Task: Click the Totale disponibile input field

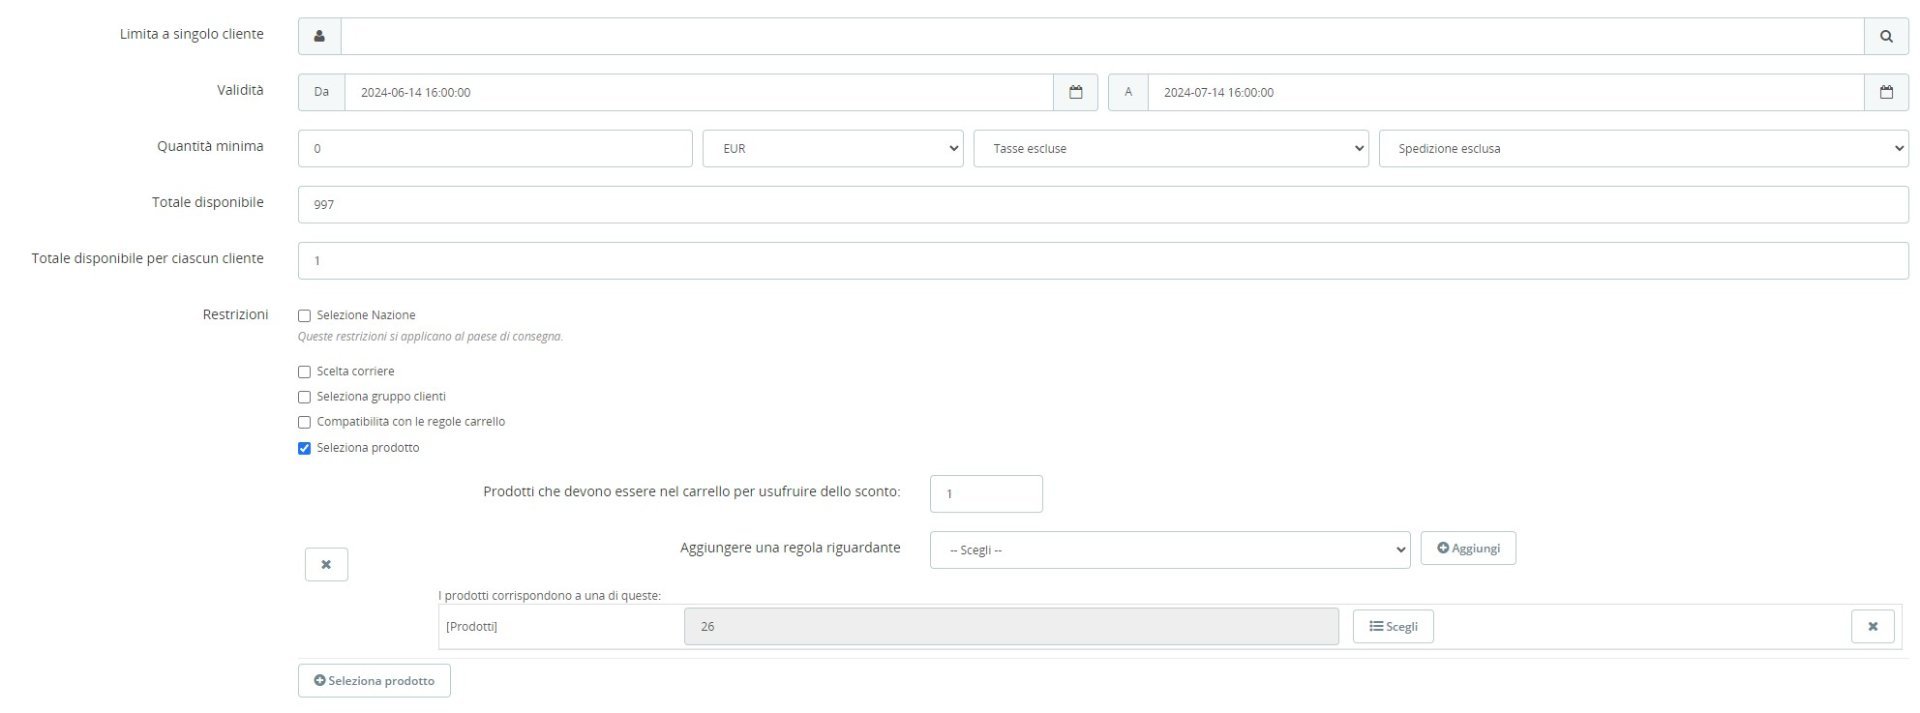Action: (x=1102, y=204)
